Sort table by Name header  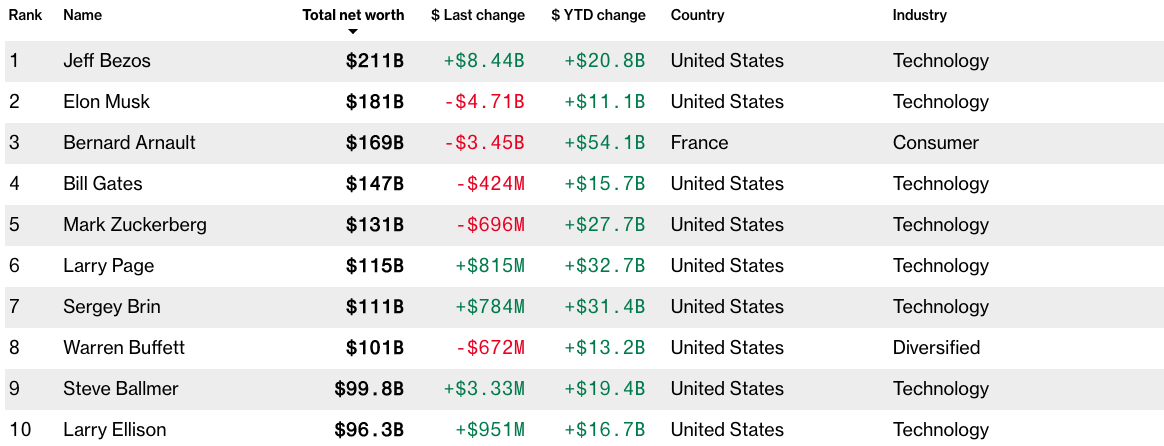tap(82, 15)
